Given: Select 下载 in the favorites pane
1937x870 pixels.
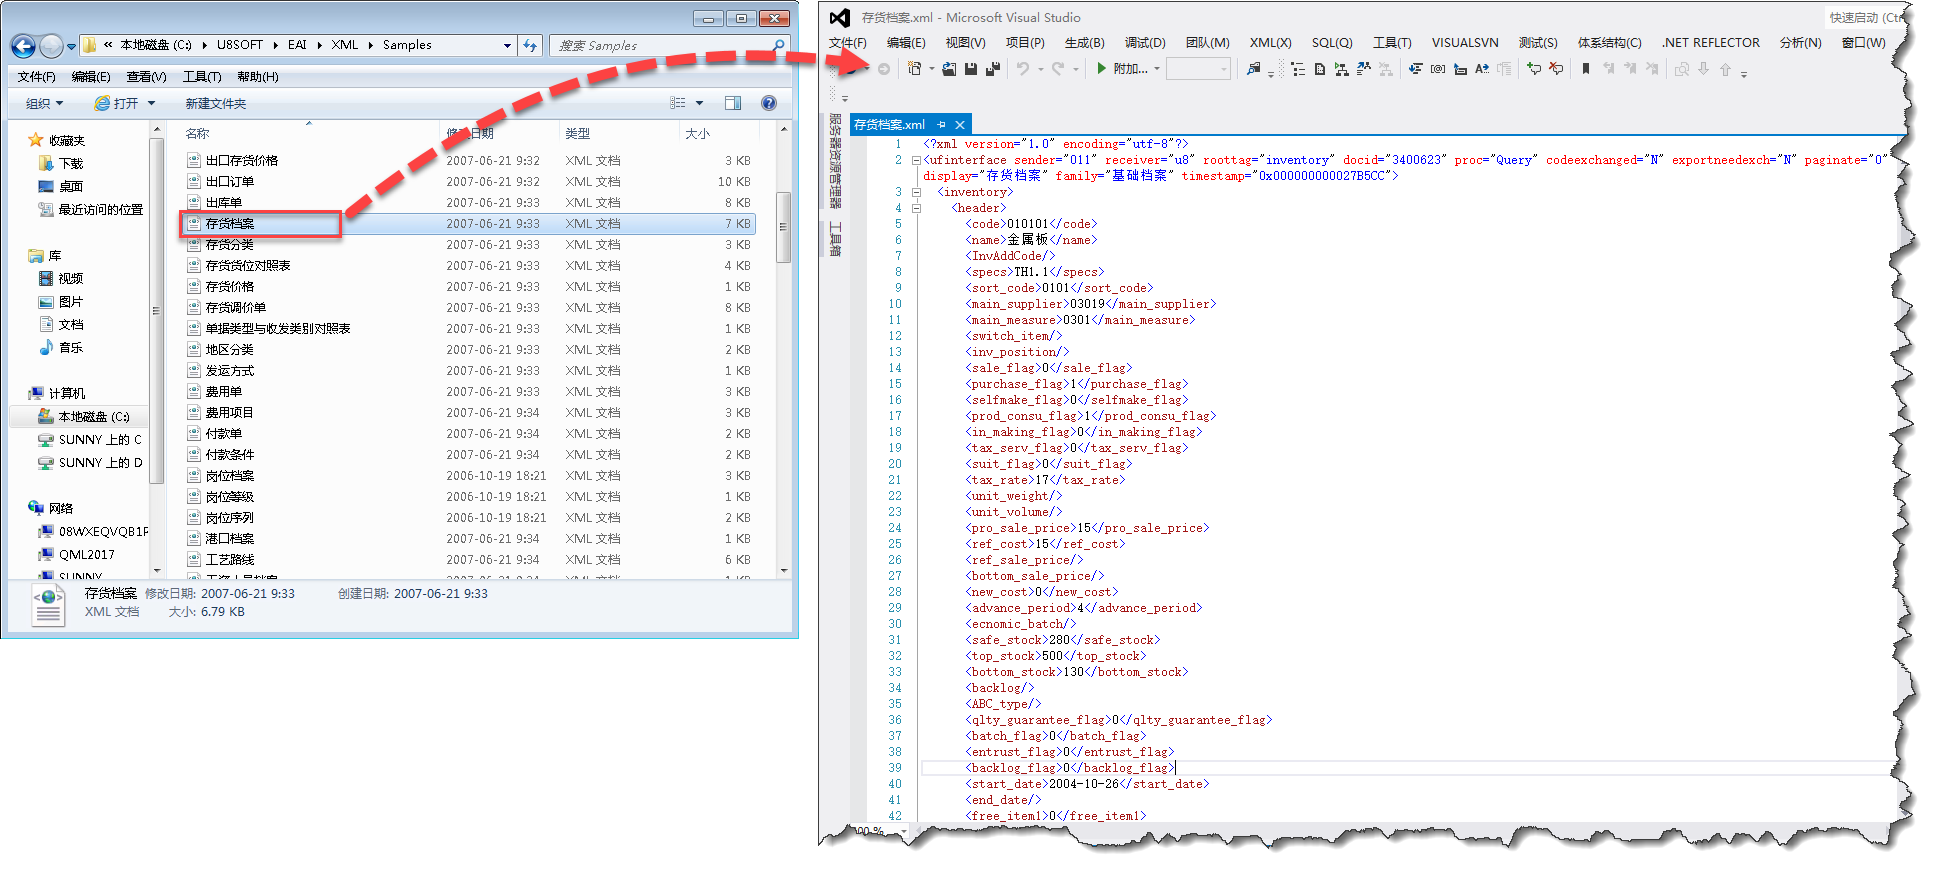Looking at the screenshot, I should pos(61,163).
